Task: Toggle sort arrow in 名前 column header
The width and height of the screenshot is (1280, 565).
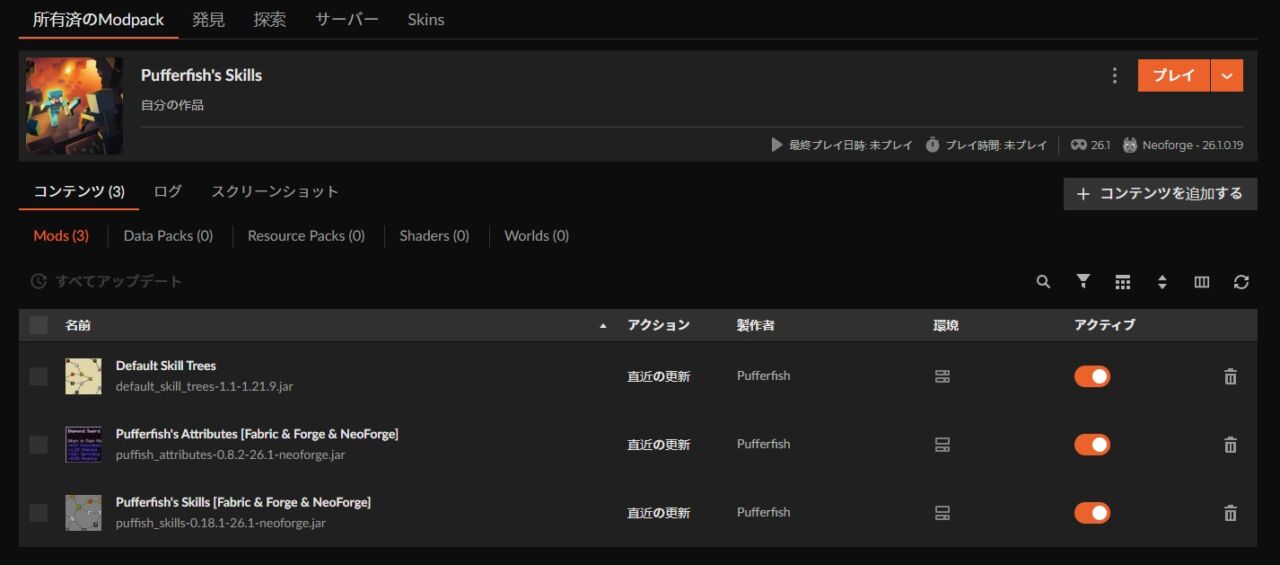Action: 602,326
